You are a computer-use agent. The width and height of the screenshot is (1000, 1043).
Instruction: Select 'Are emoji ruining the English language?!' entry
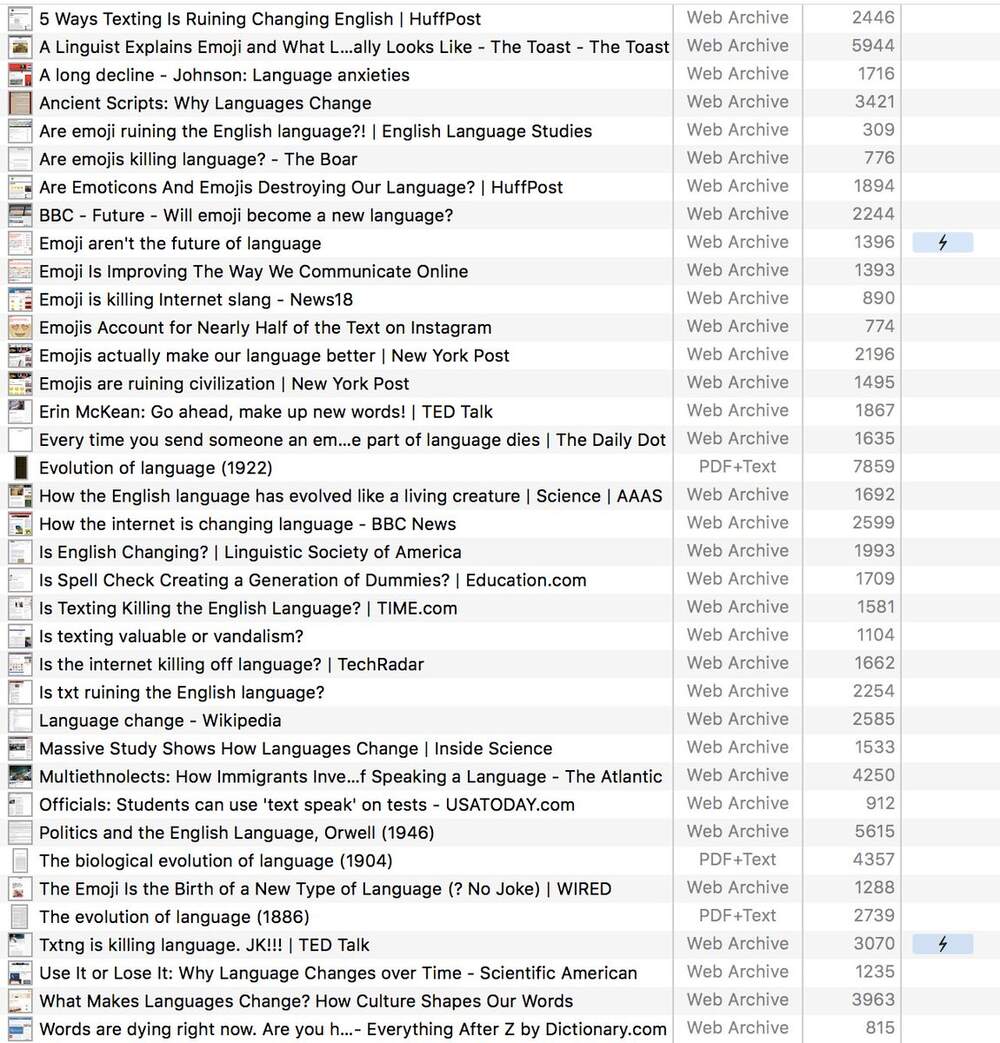pyautogui.click(x=315, y=131)
